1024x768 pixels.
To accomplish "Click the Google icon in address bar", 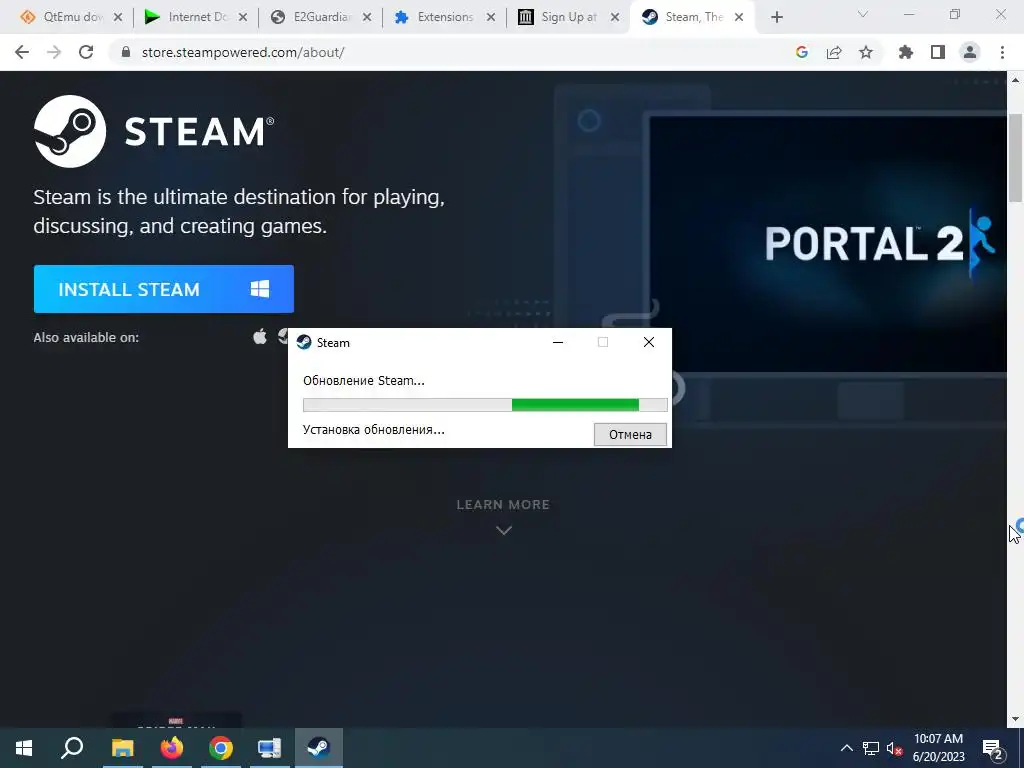I will [802, 52].
